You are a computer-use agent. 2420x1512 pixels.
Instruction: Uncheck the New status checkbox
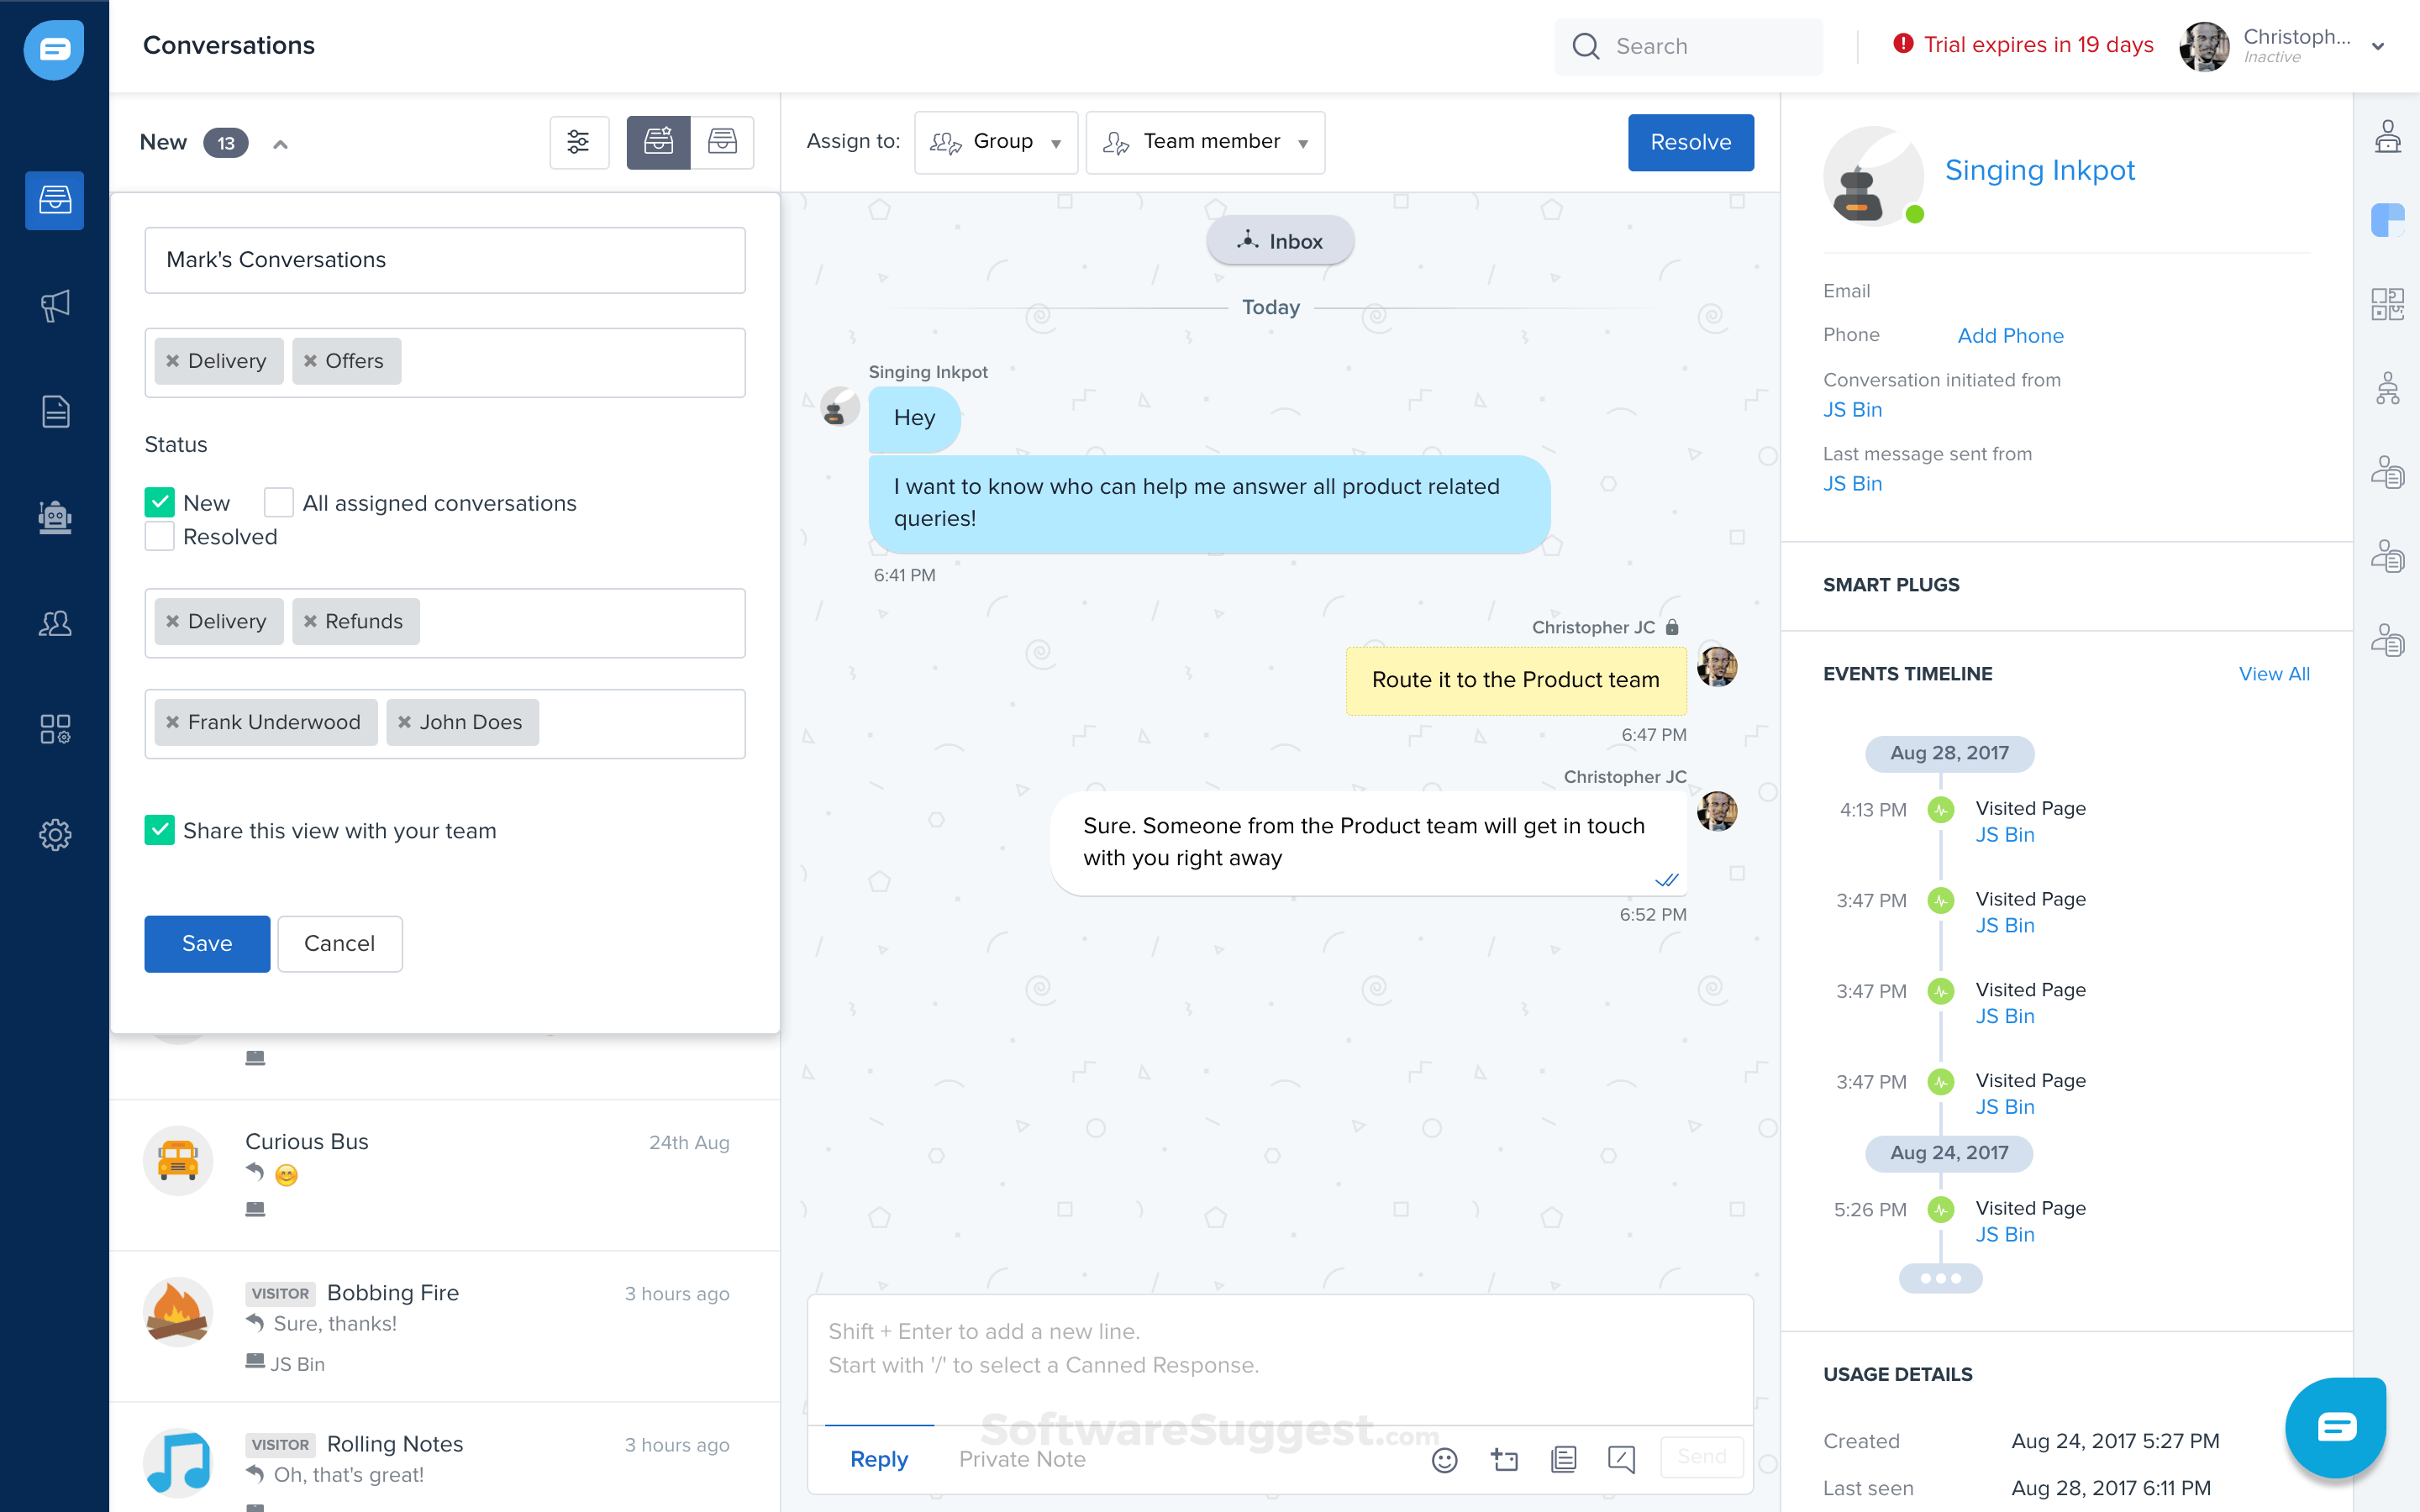point(159,502)
